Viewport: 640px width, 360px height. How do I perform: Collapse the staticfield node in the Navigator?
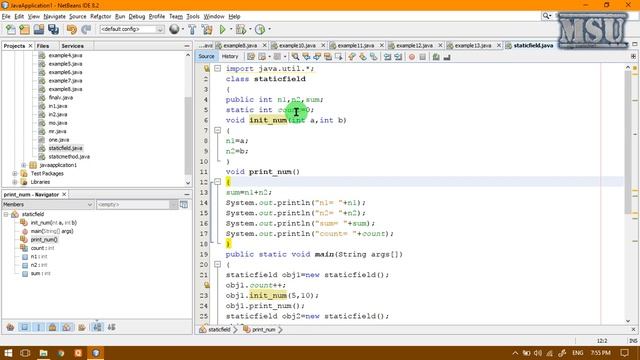[6, 214]
